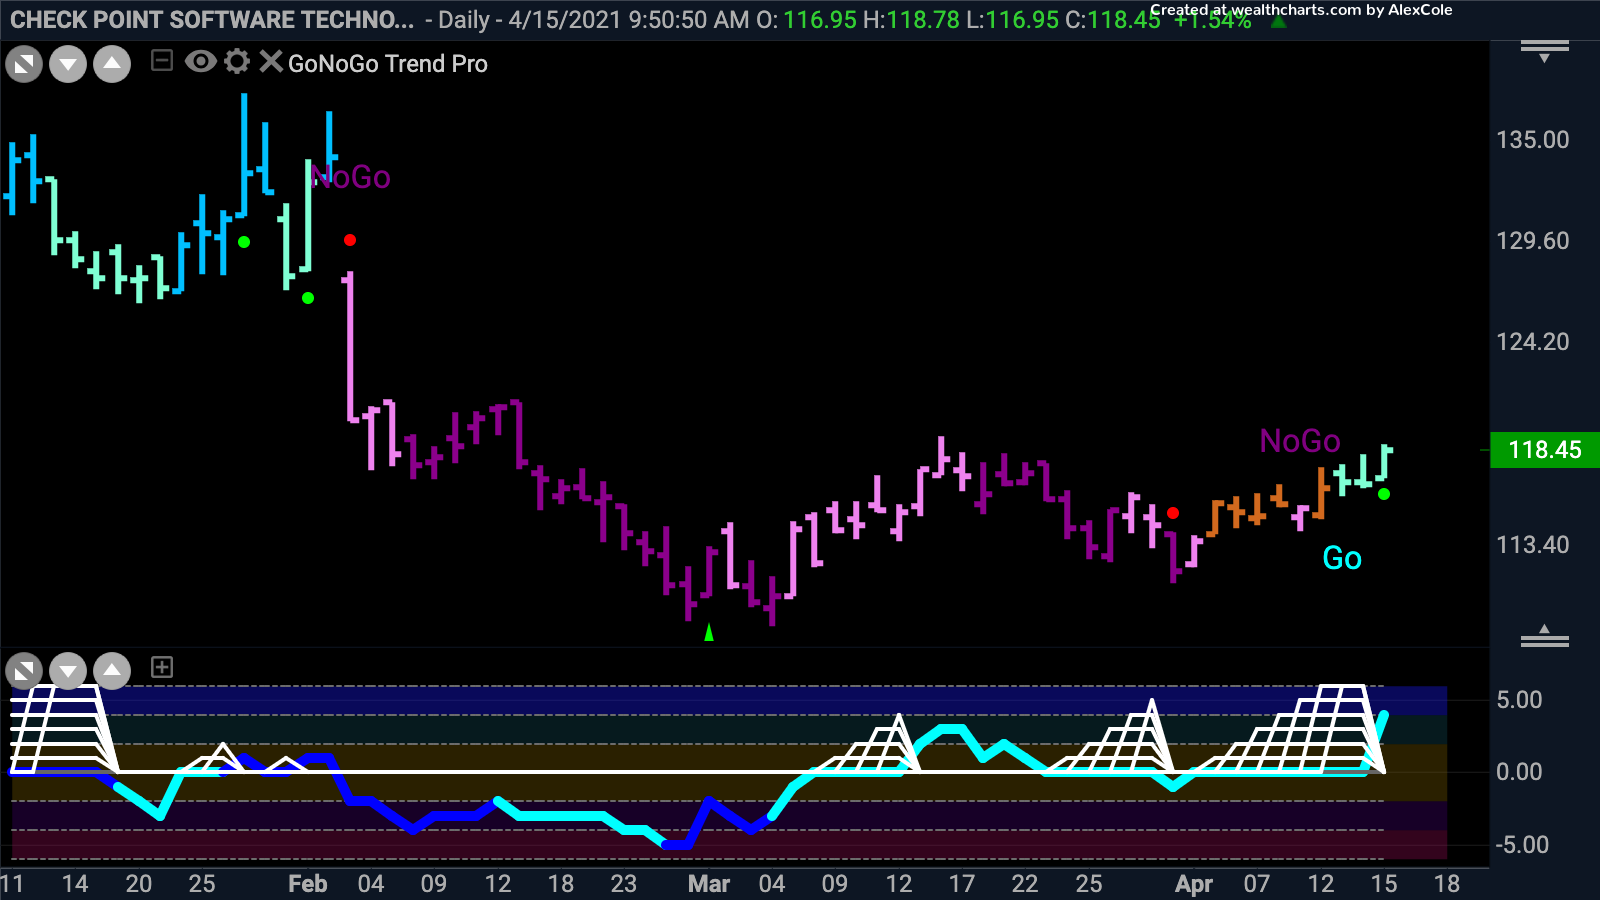Click the purple NoGo label near April
This screenshot has width=1600, height=900.
coord(1300,441)
